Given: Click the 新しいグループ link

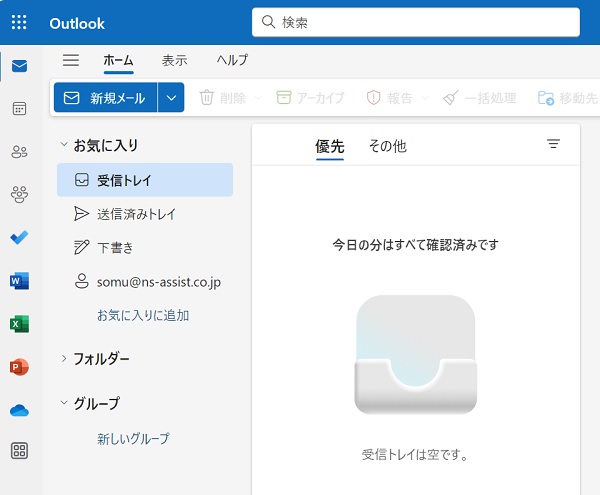Looking at the screenshot, I should point(133,438).
